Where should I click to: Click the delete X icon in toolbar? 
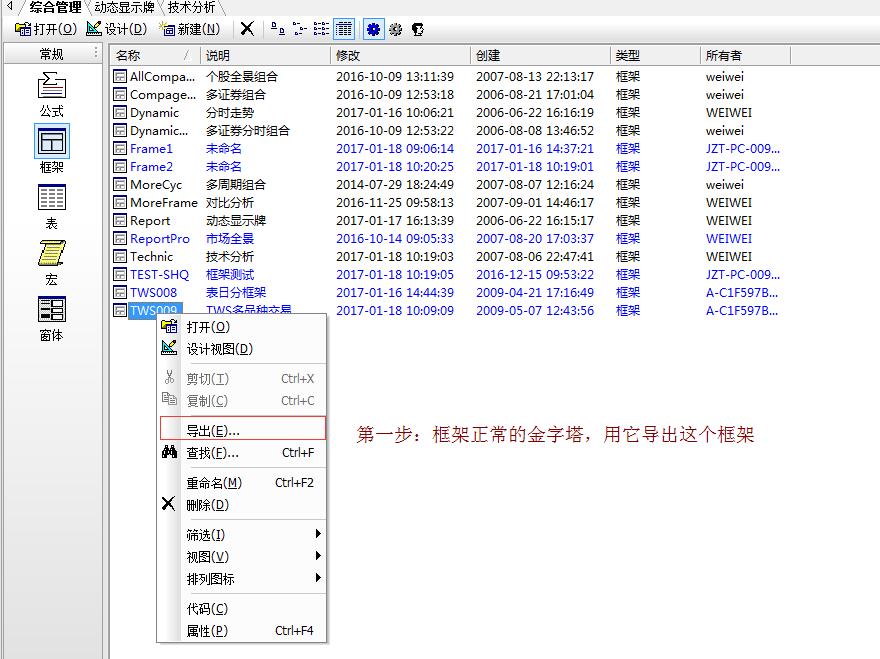pyautogui.click(x=247, y=29)
